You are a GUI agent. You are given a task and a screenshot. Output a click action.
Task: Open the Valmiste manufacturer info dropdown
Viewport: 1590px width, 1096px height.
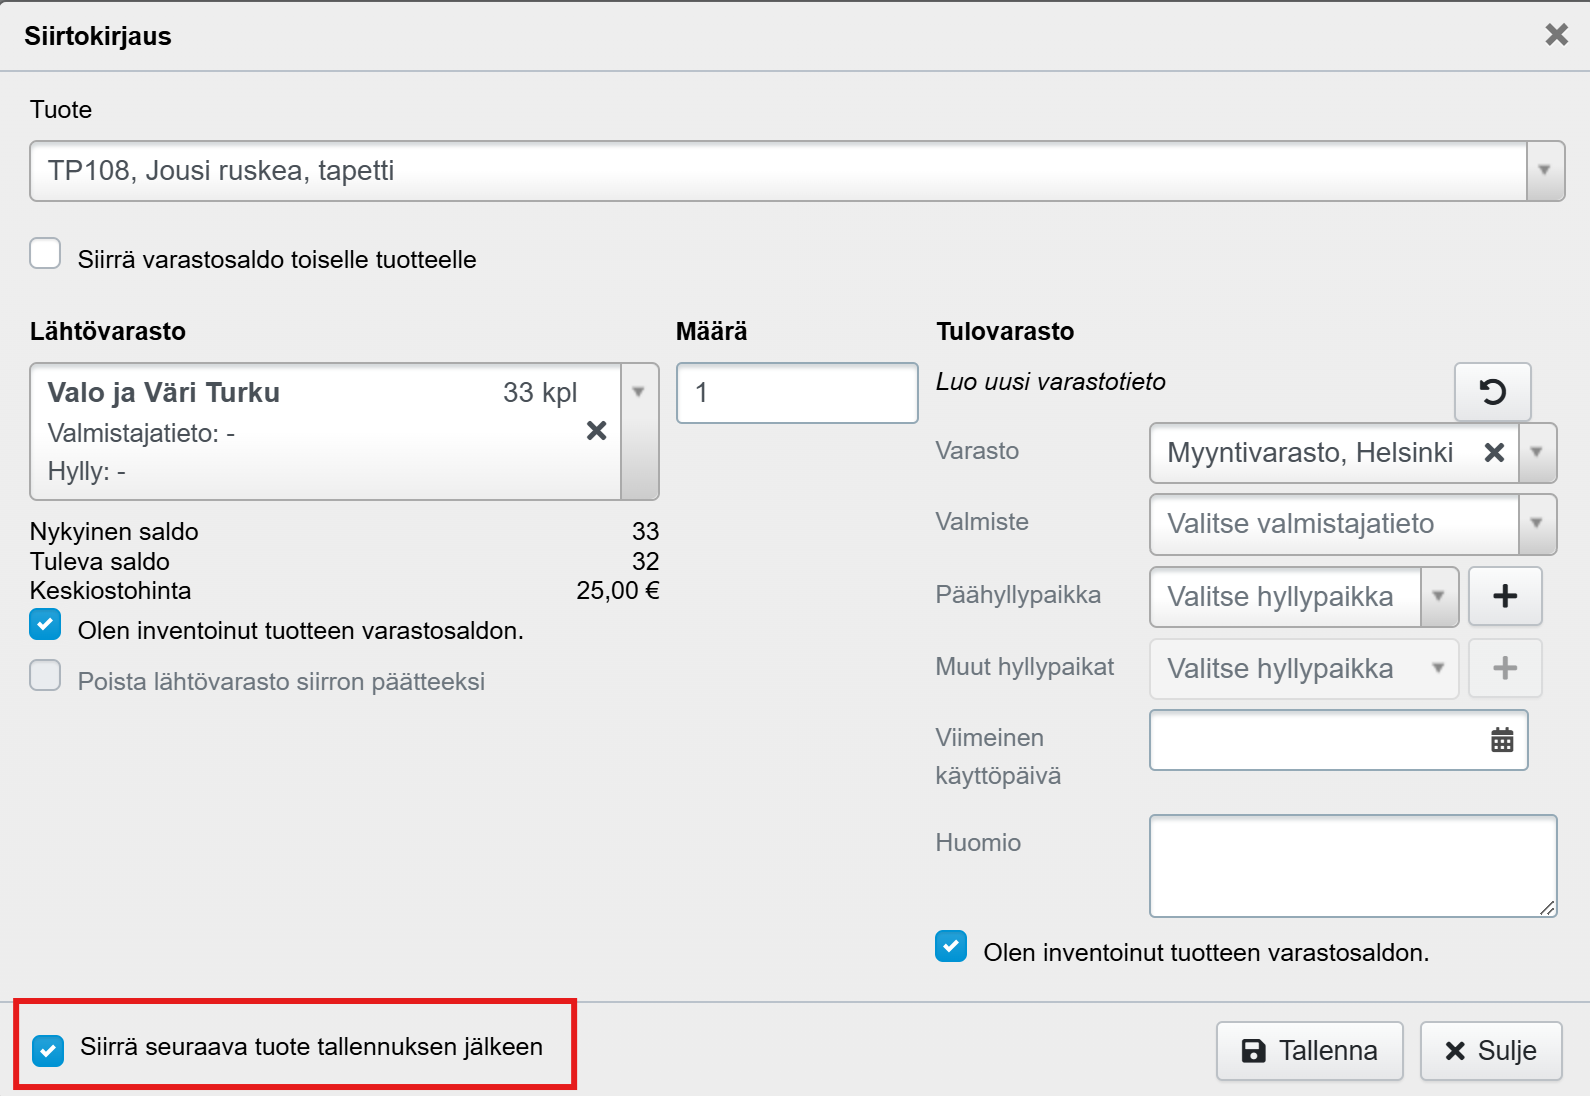click(1537, 524)
